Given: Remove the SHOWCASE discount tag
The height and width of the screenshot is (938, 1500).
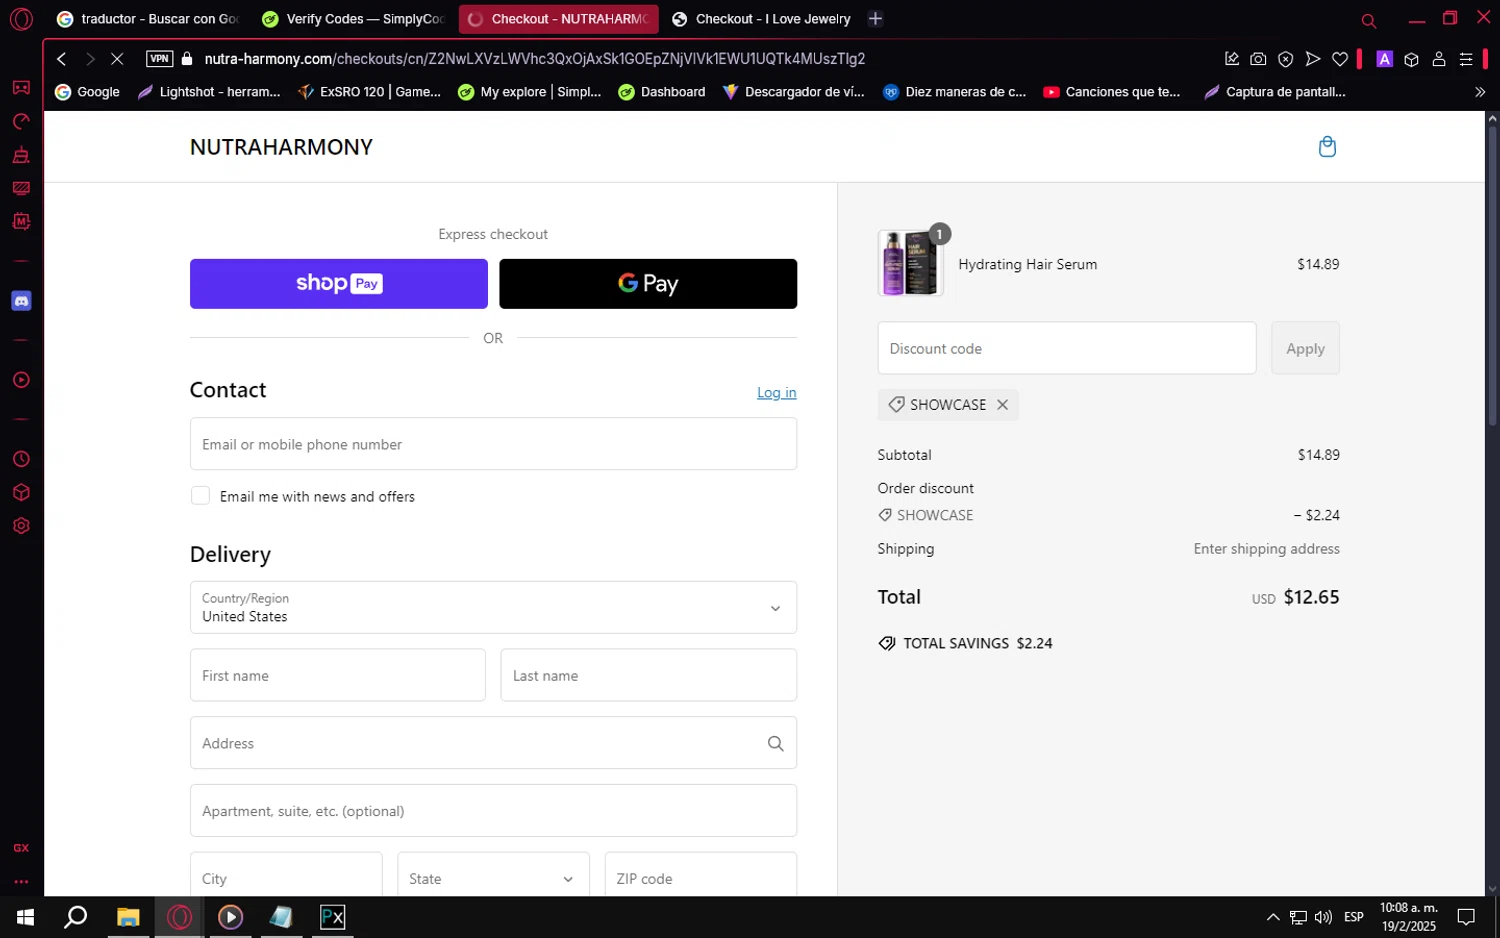Looking at the screenshot, I should point(1002,405).
